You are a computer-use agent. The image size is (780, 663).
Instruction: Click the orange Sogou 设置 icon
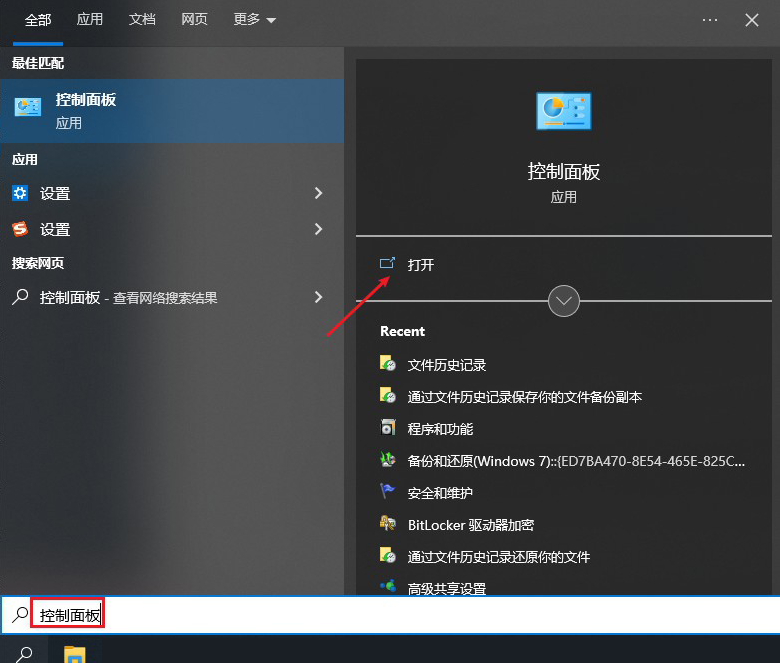[x=20, y=229]
